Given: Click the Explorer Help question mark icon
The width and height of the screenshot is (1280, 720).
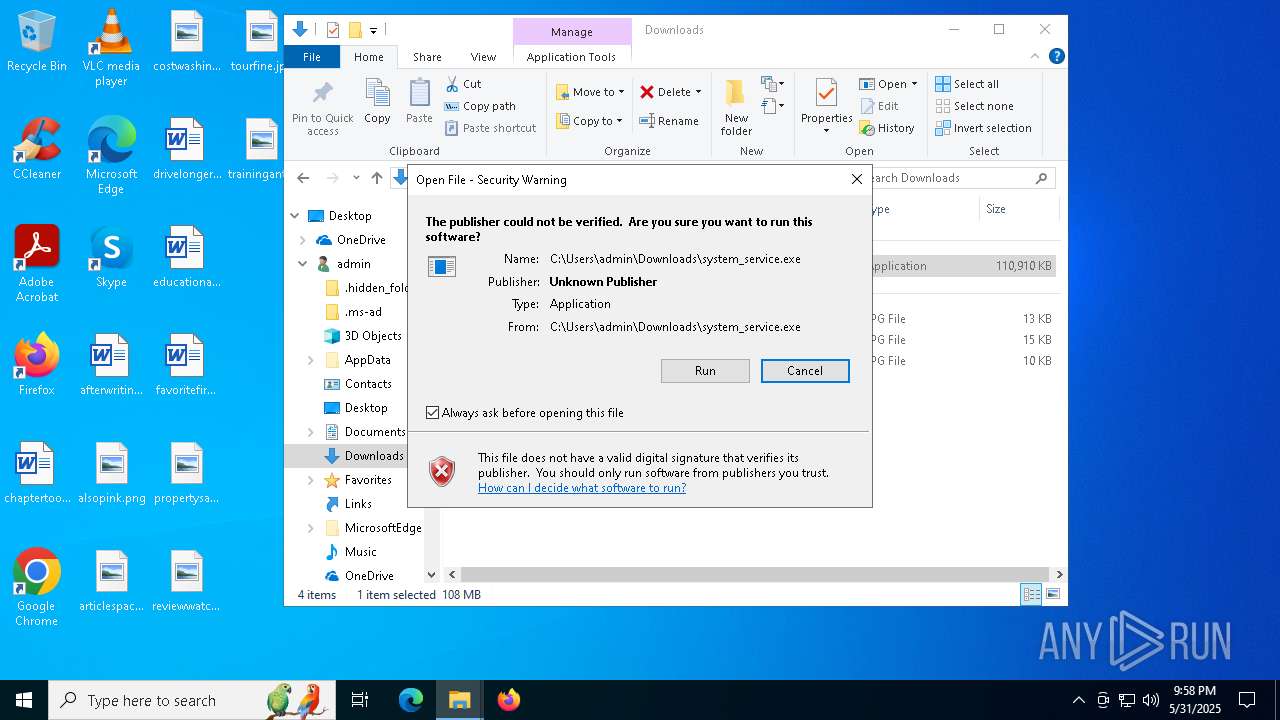Looking at the screenshot, I should [1056, 57].
